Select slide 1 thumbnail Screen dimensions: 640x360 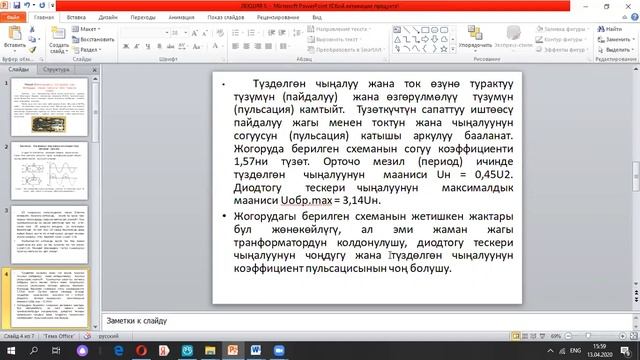49,107
